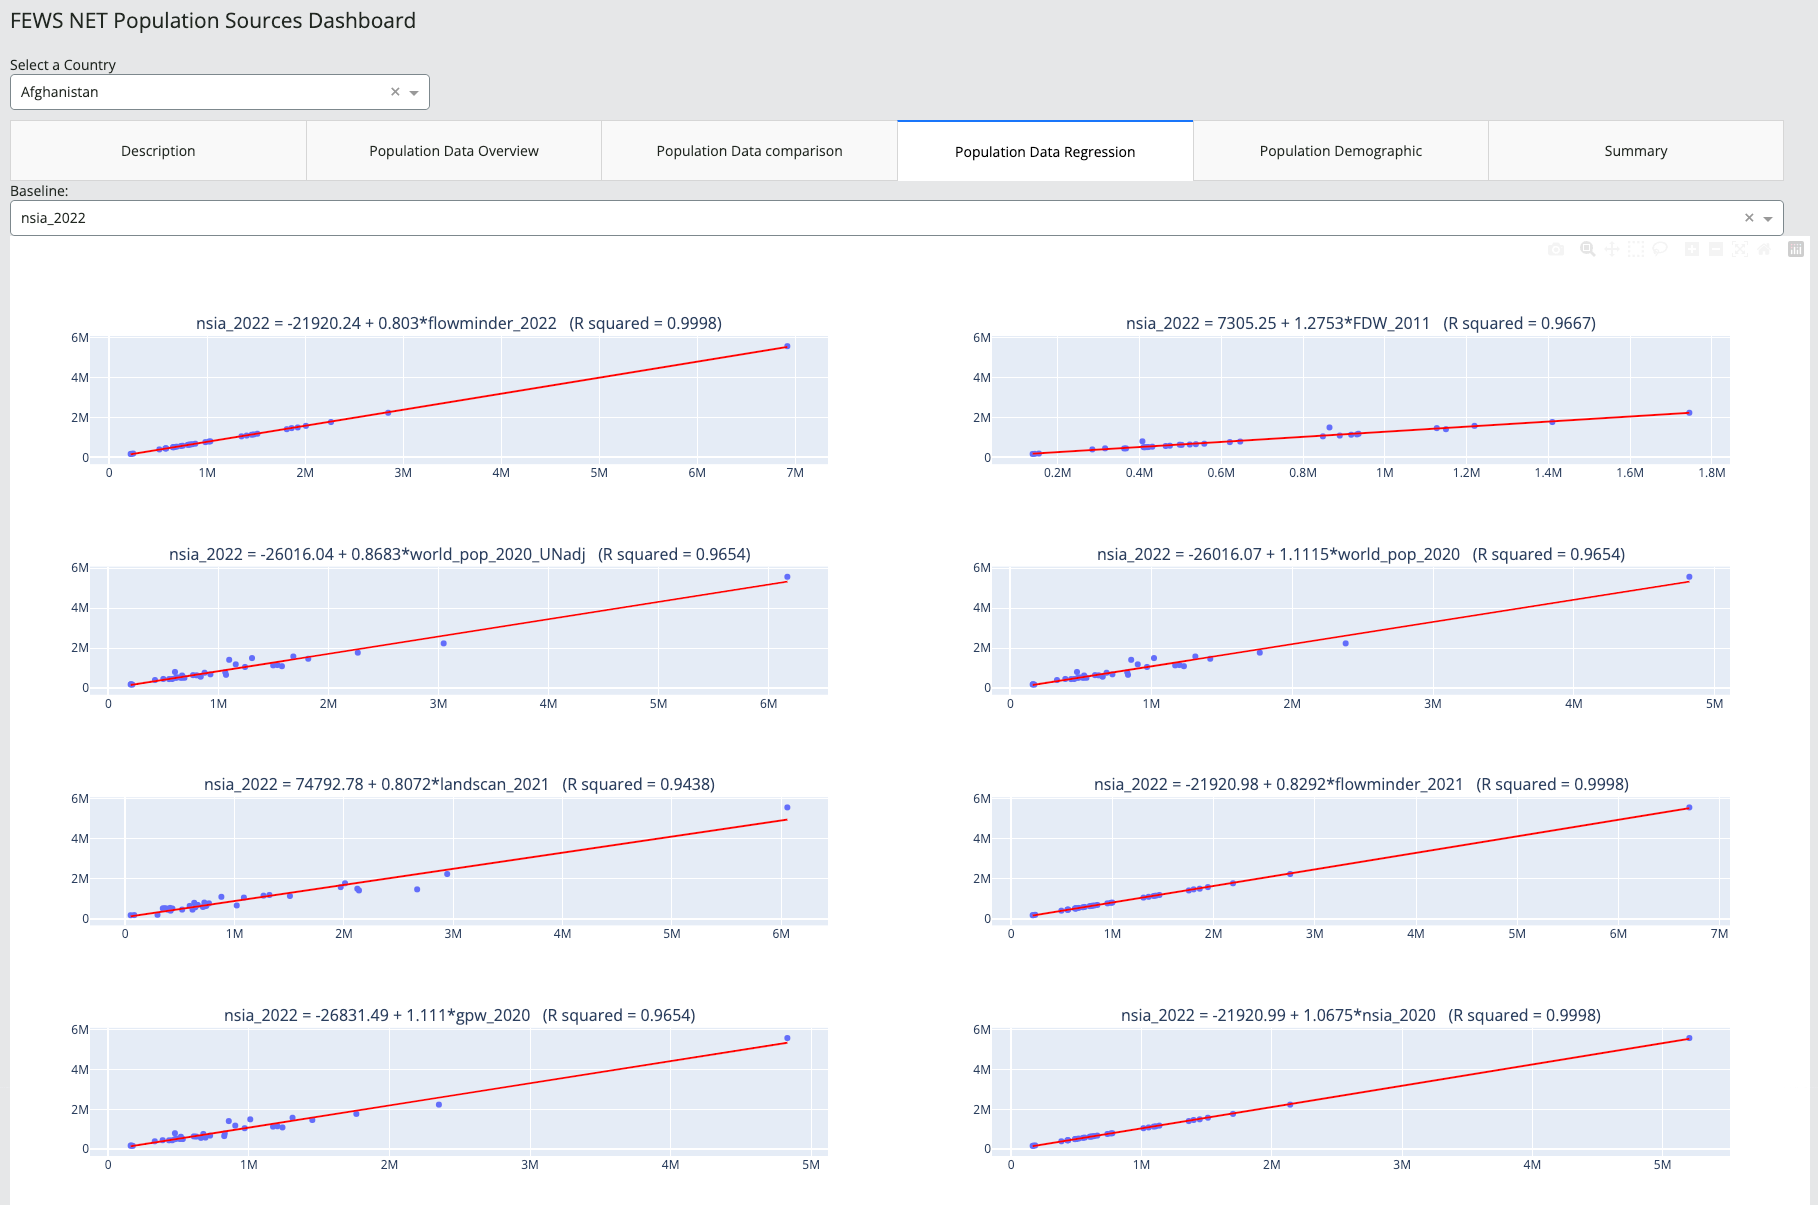Open the Population Data Overview tab

tap(454, 151)
